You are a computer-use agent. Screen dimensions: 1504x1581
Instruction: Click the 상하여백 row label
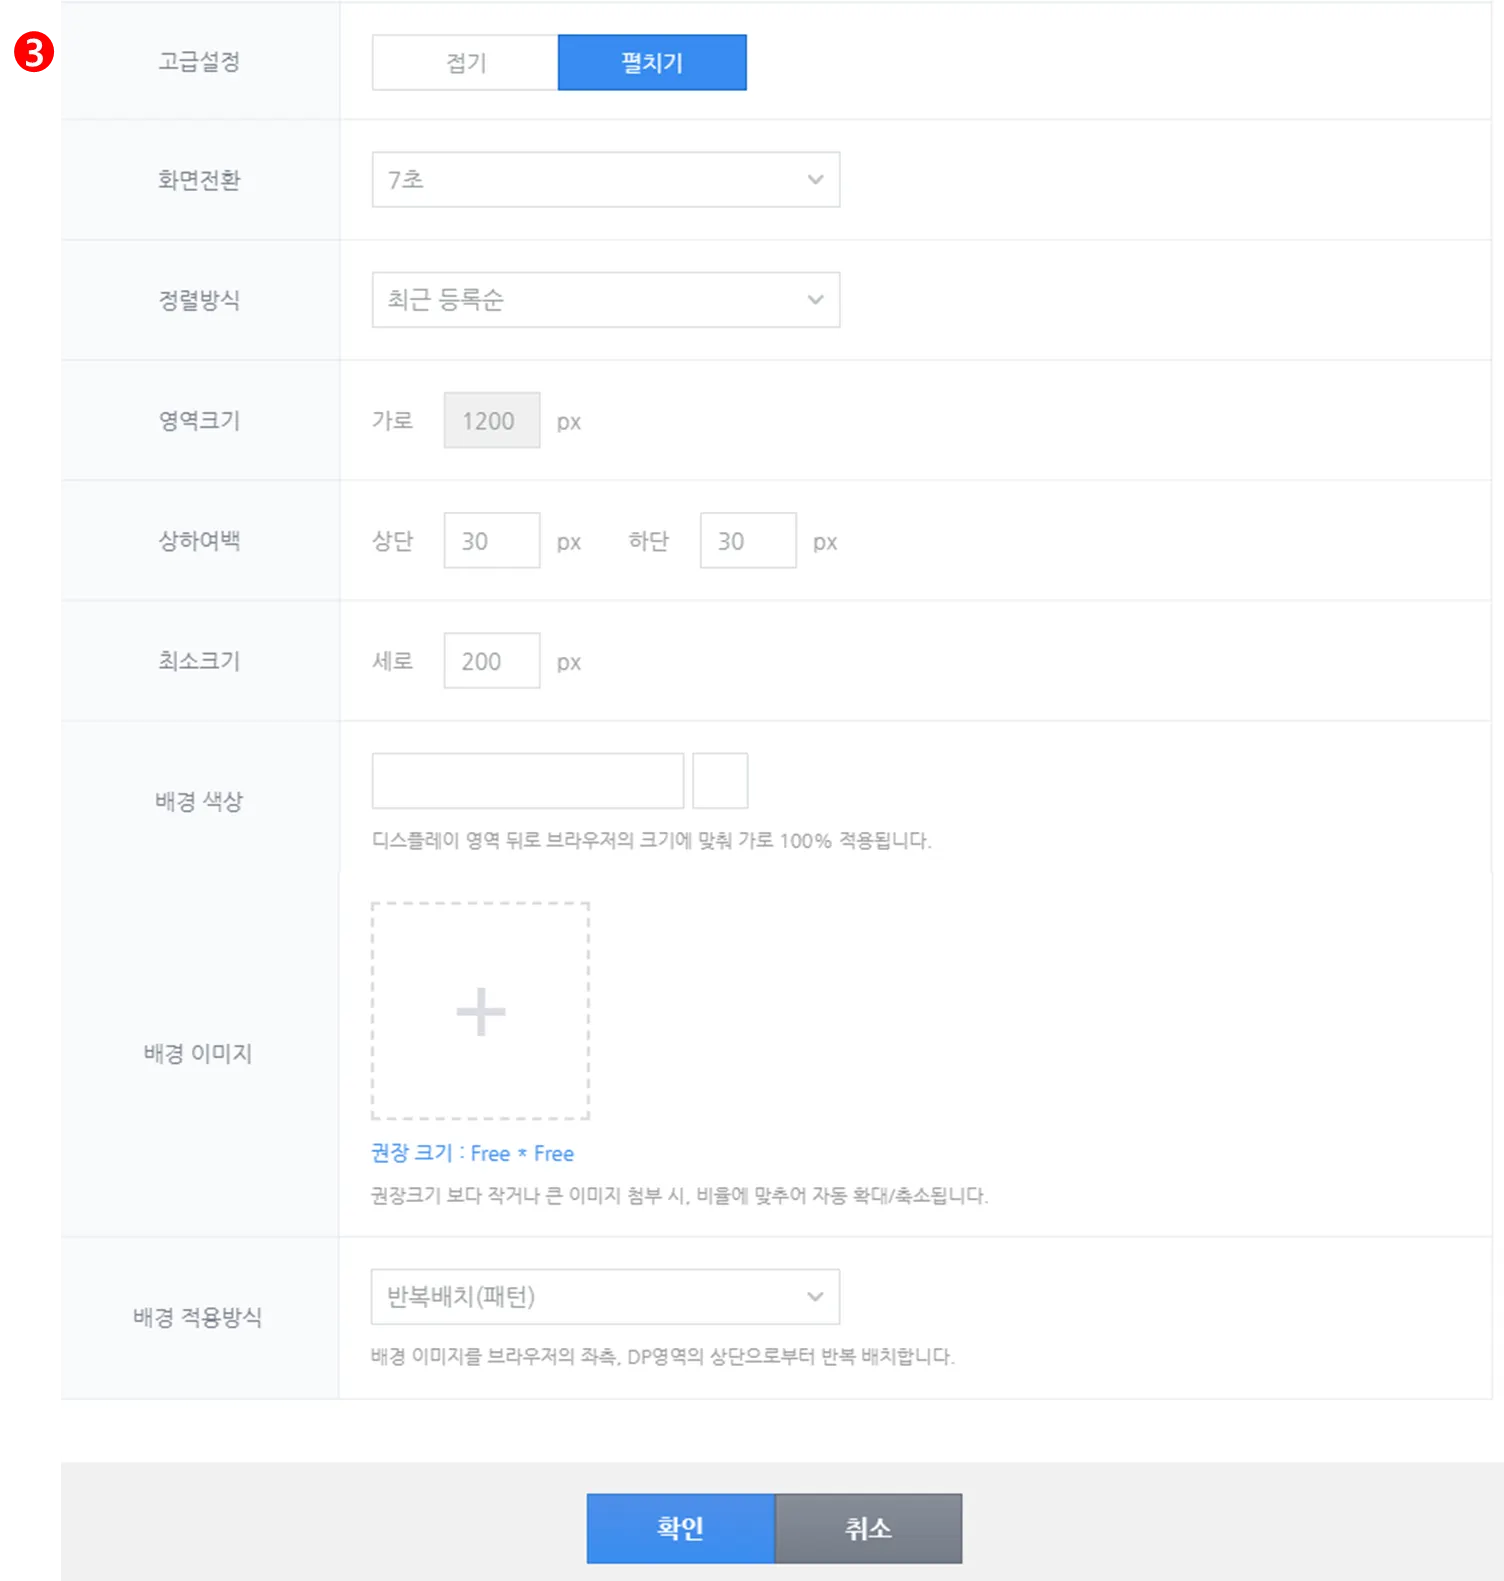pyautogui.click(x=199, y=541)
